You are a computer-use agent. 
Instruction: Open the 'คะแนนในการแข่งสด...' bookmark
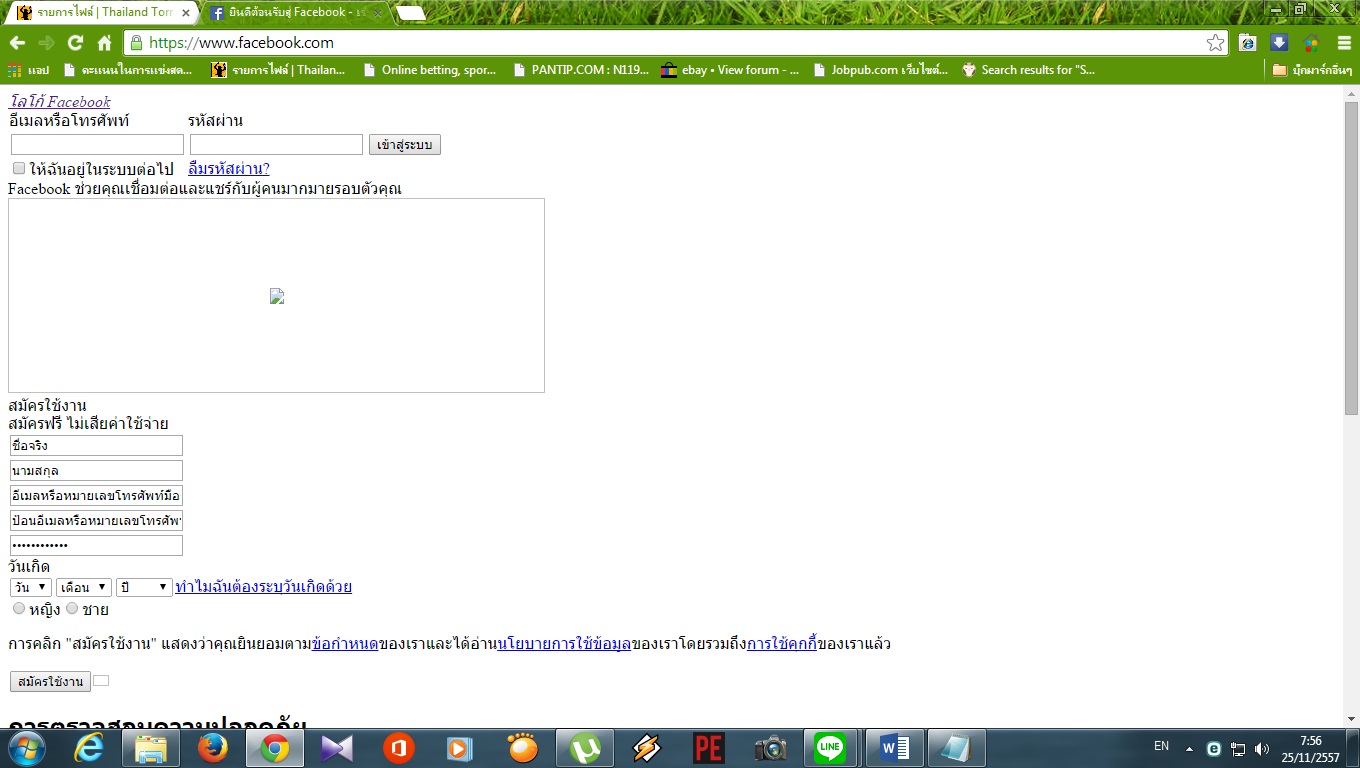(x=127, y=70)
